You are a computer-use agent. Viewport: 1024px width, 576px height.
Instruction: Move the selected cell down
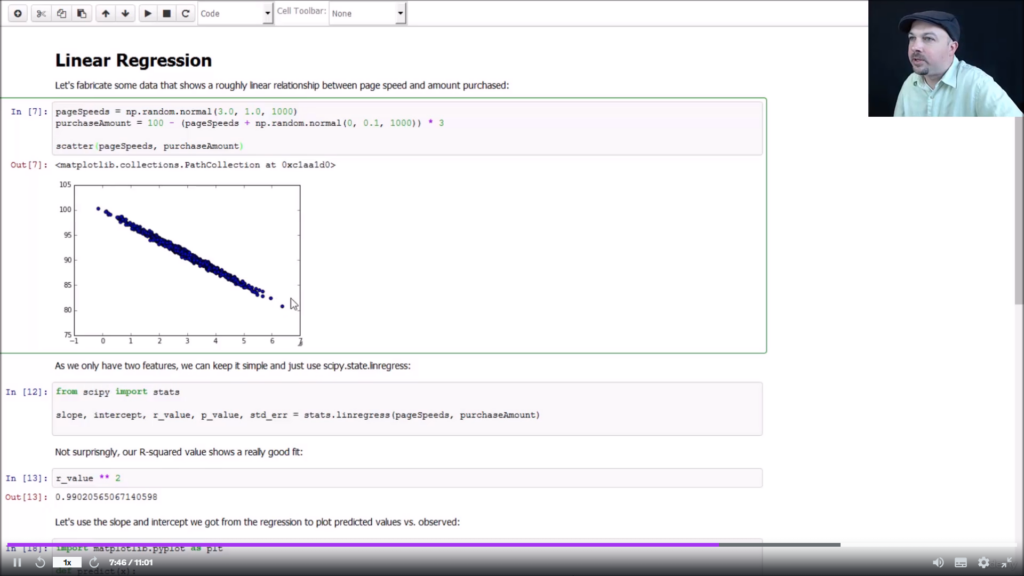[x=125, y=13]
